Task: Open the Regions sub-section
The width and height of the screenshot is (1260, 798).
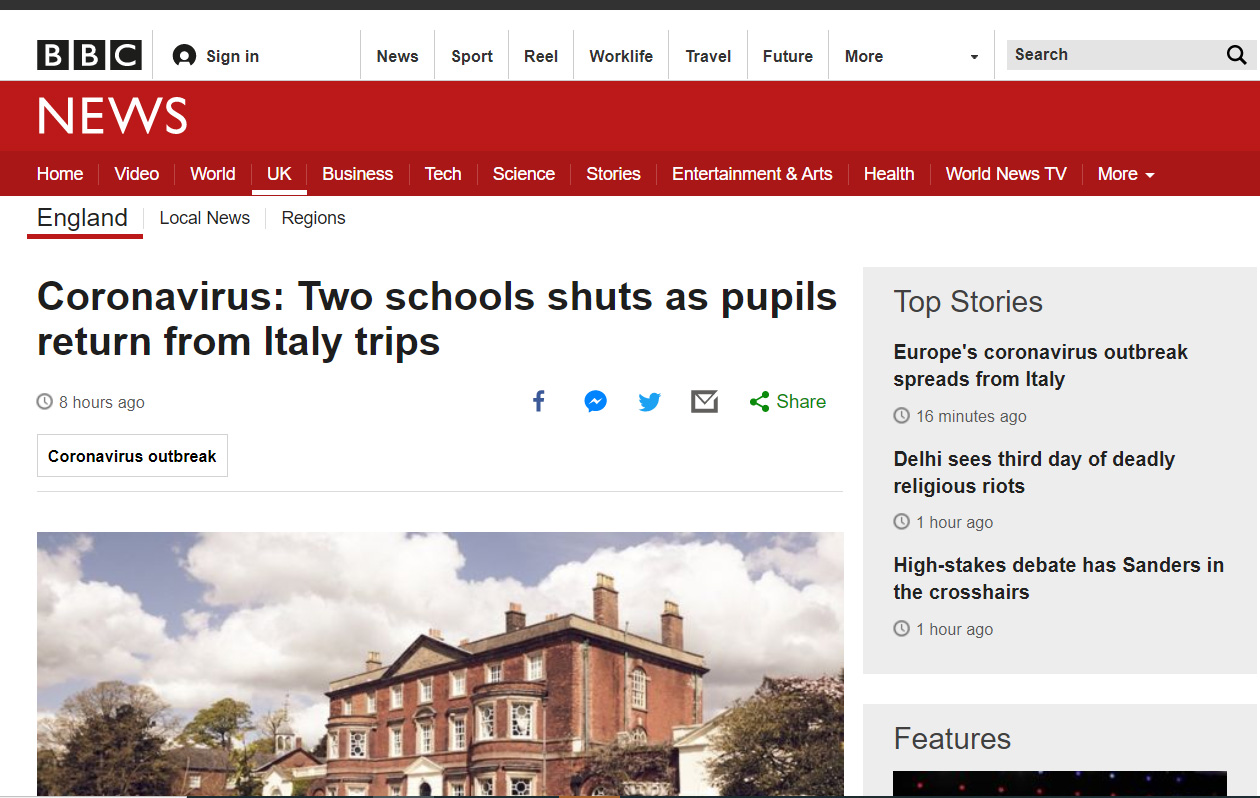Action: pos(313,218)
